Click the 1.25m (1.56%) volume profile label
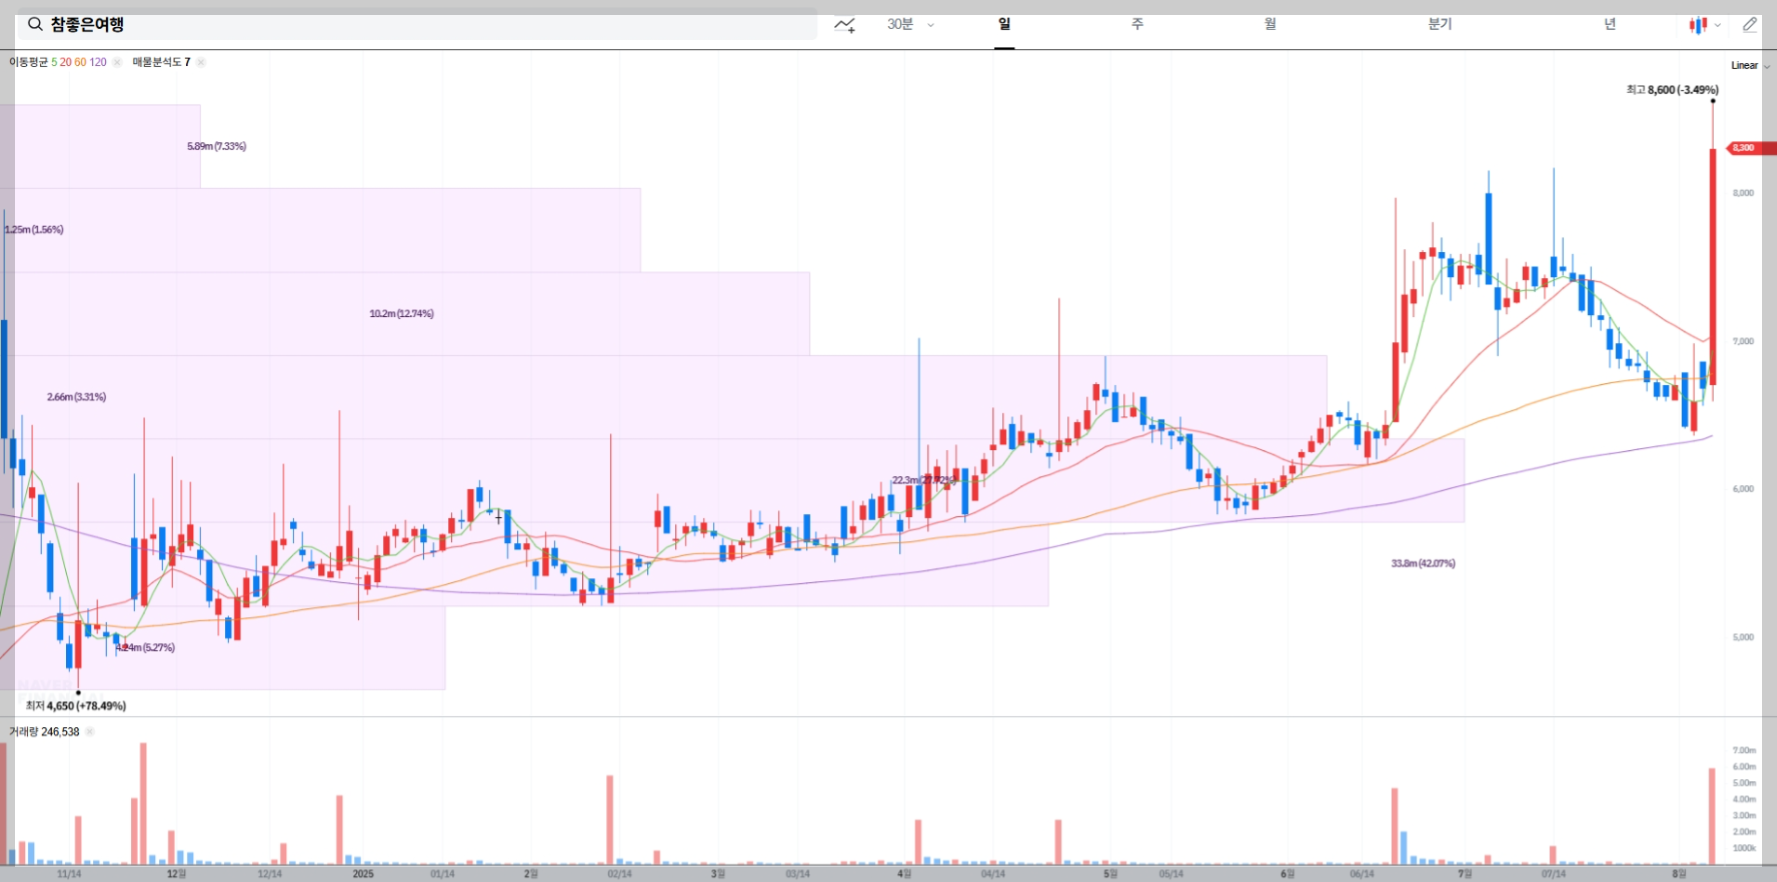Screen dimensions: 1777x882 33,230
